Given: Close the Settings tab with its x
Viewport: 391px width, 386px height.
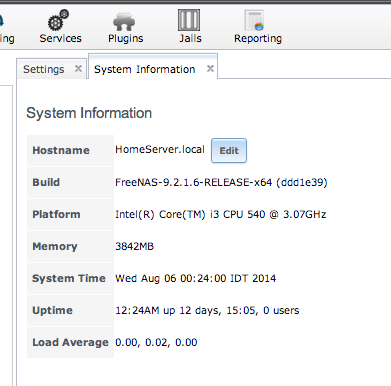Looking at the screenshot, I should point(78,69).
